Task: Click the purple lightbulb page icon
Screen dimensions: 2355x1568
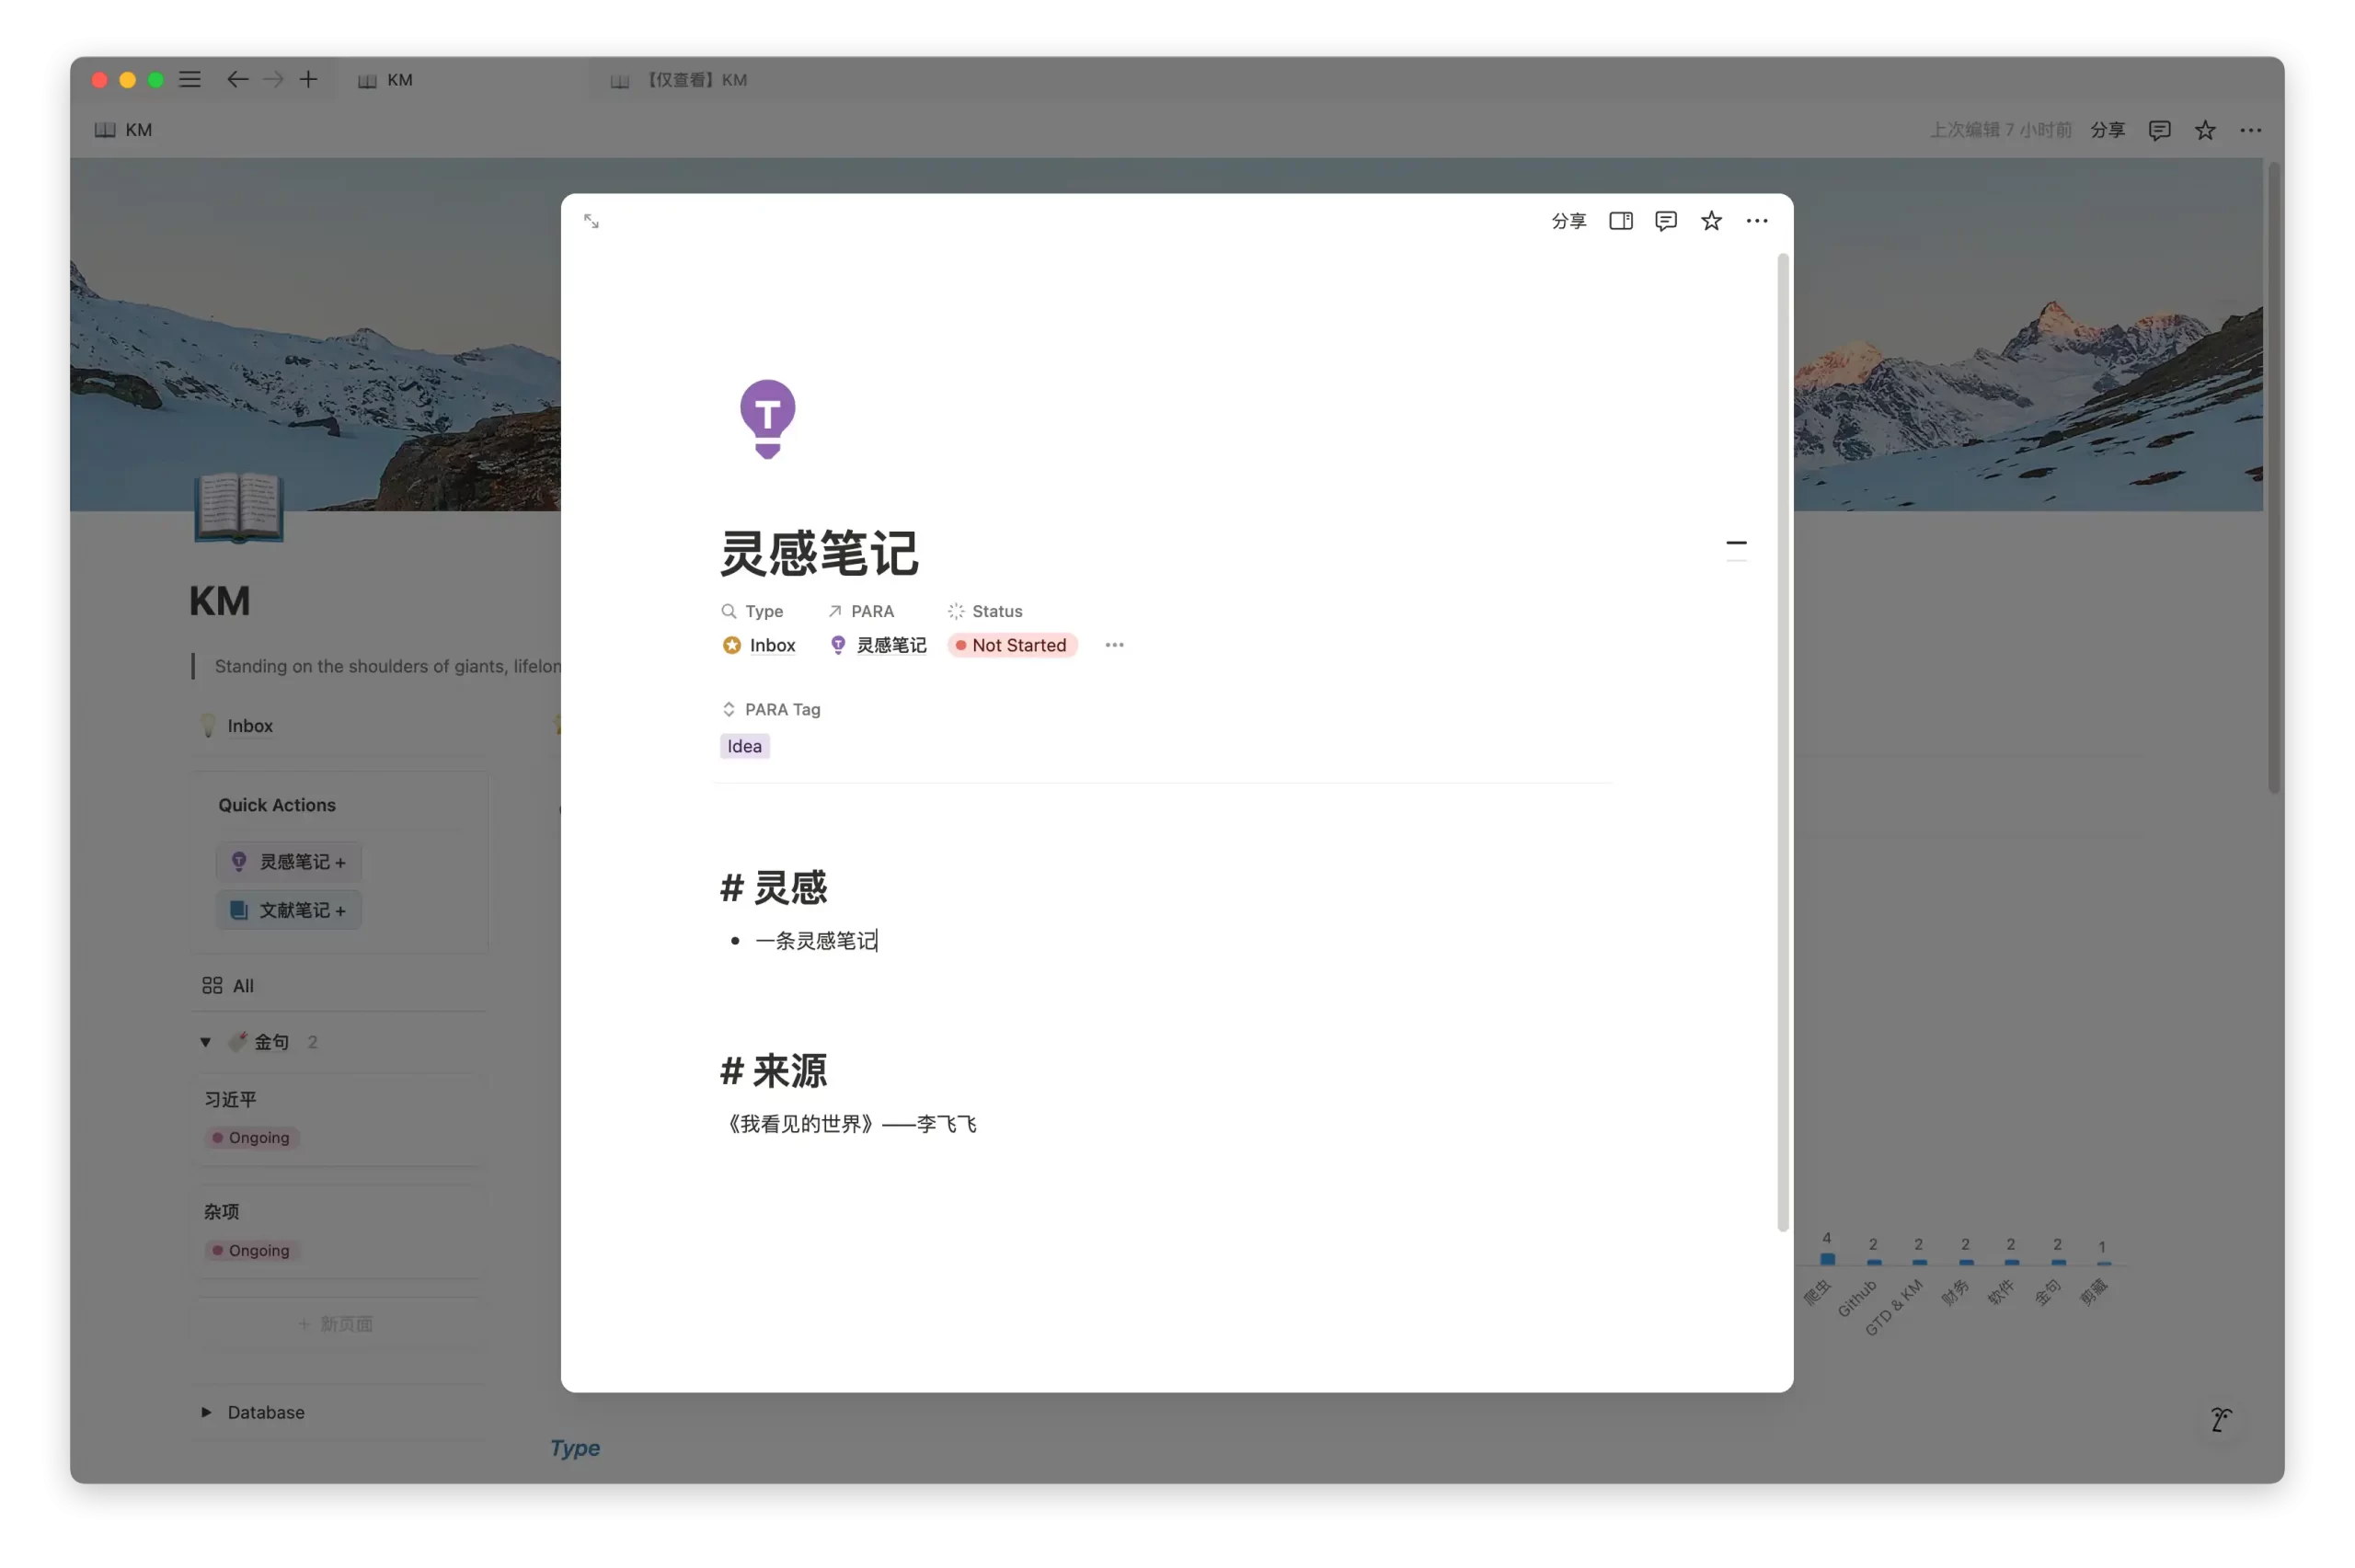Action: tap(767, 417)
